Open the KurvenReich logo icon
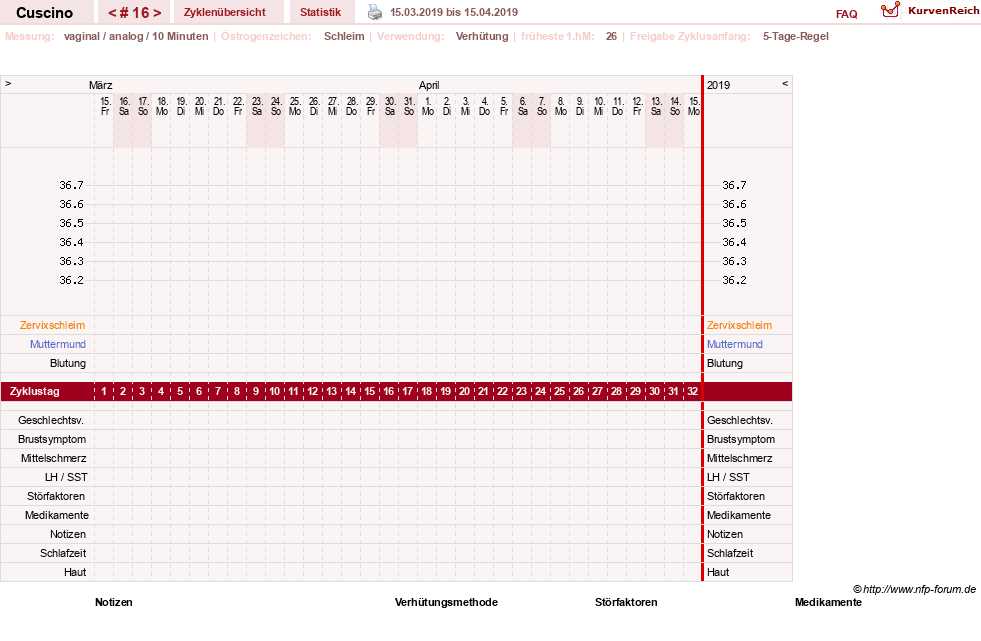Screen dimensions: 981x641 pyautogui.click(x=890, y=10)
